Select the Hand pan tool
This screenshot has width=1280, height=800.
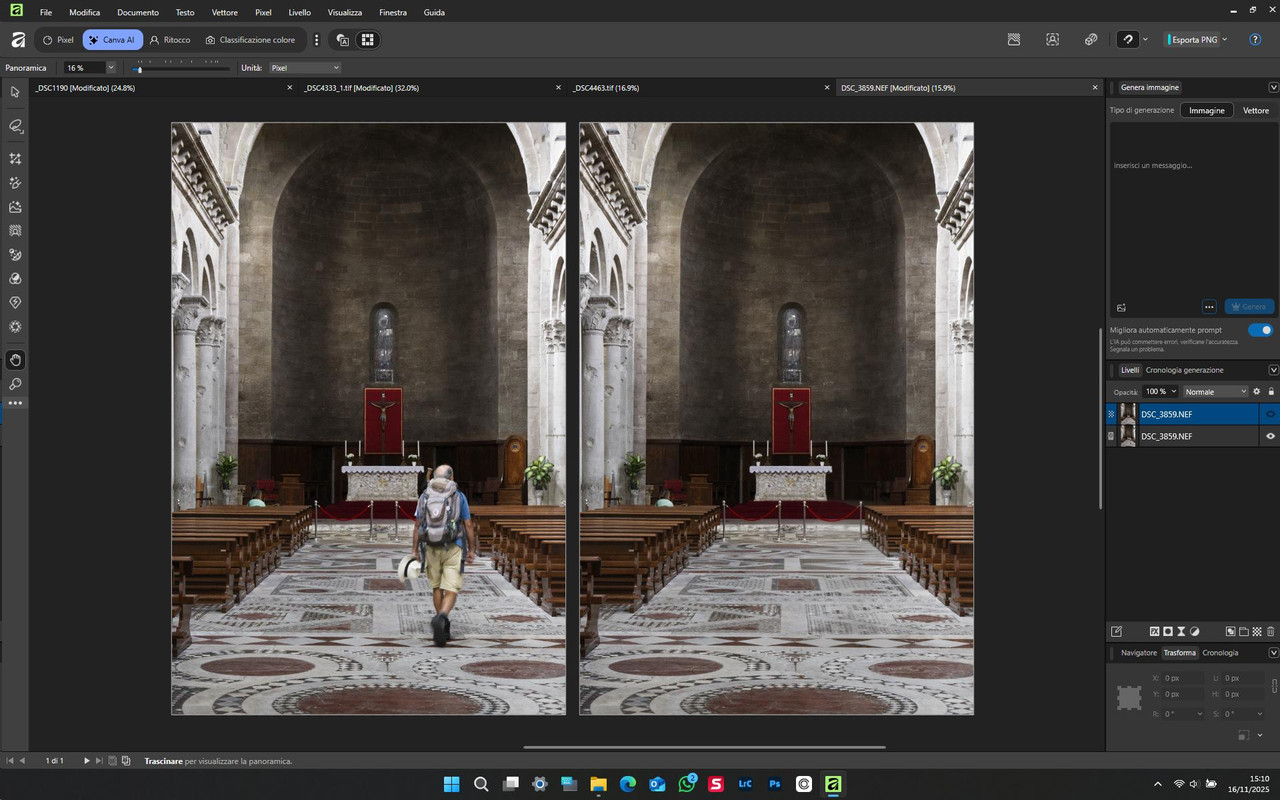pos(15,360)
